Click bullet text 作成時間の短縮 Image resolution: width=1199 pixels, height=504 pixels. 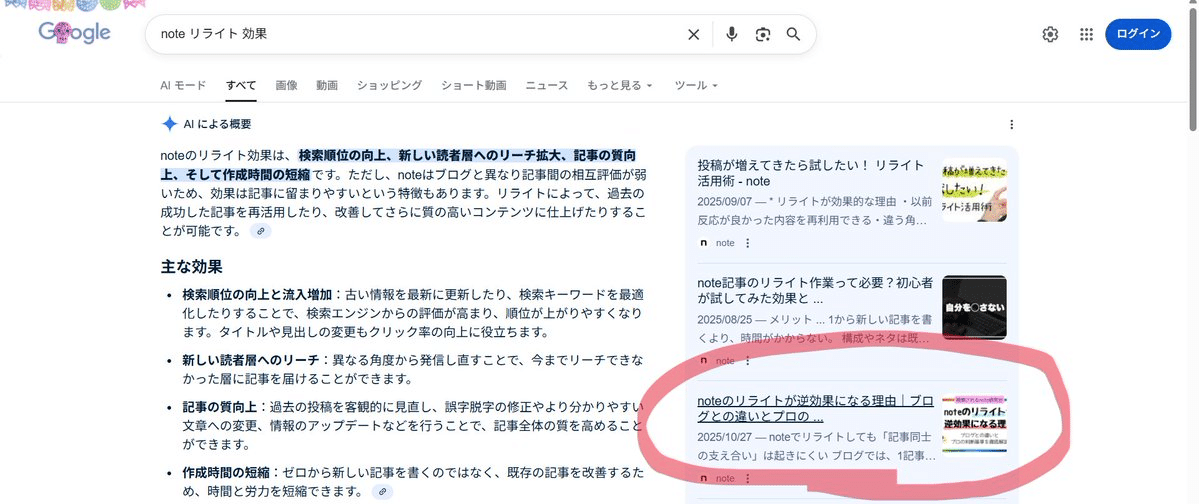pos(226,473)
